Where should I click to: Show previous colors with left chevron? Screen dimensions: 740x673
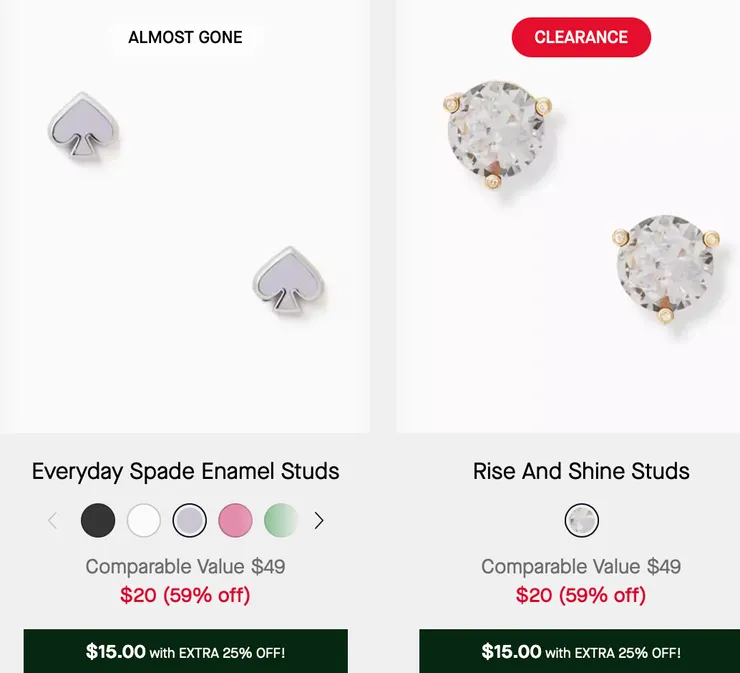[53, 520]
